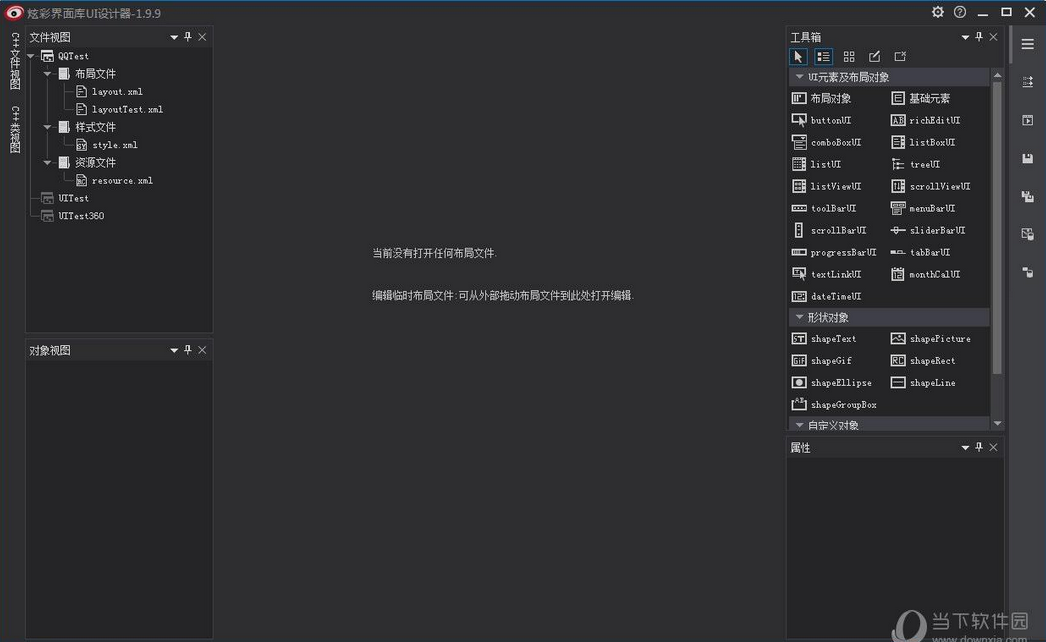Collapse the QQTest project node

(31, 57)
